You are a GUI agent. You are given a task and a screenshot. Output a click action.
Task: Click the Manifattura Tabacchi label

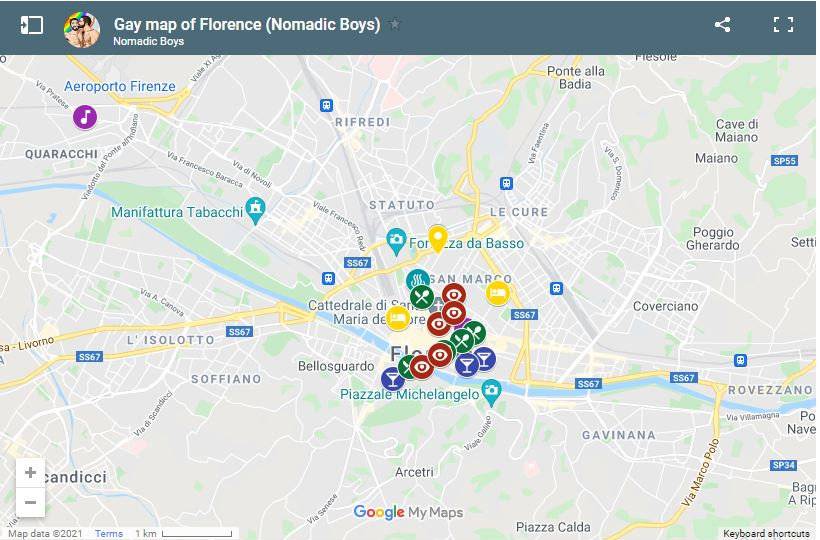pyautogui.click(x=177, y=212)
